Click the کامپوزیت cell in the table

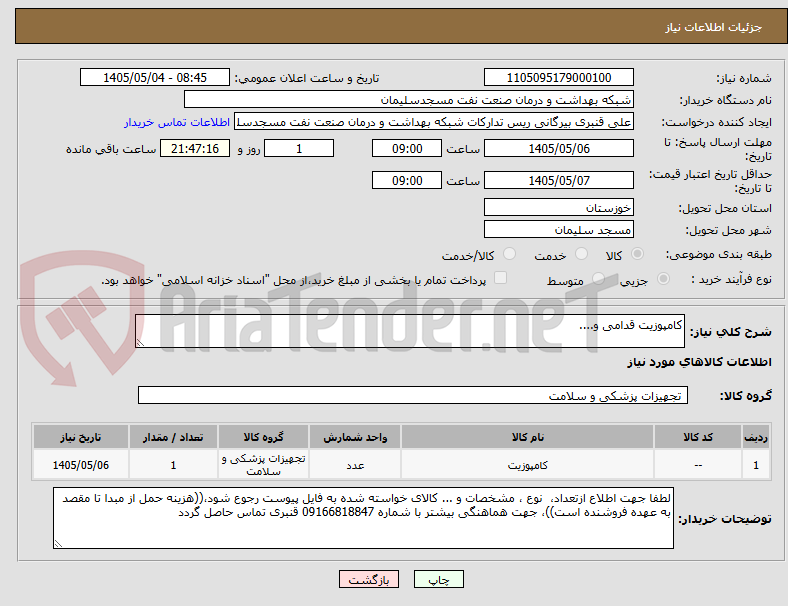pos(527,465)
